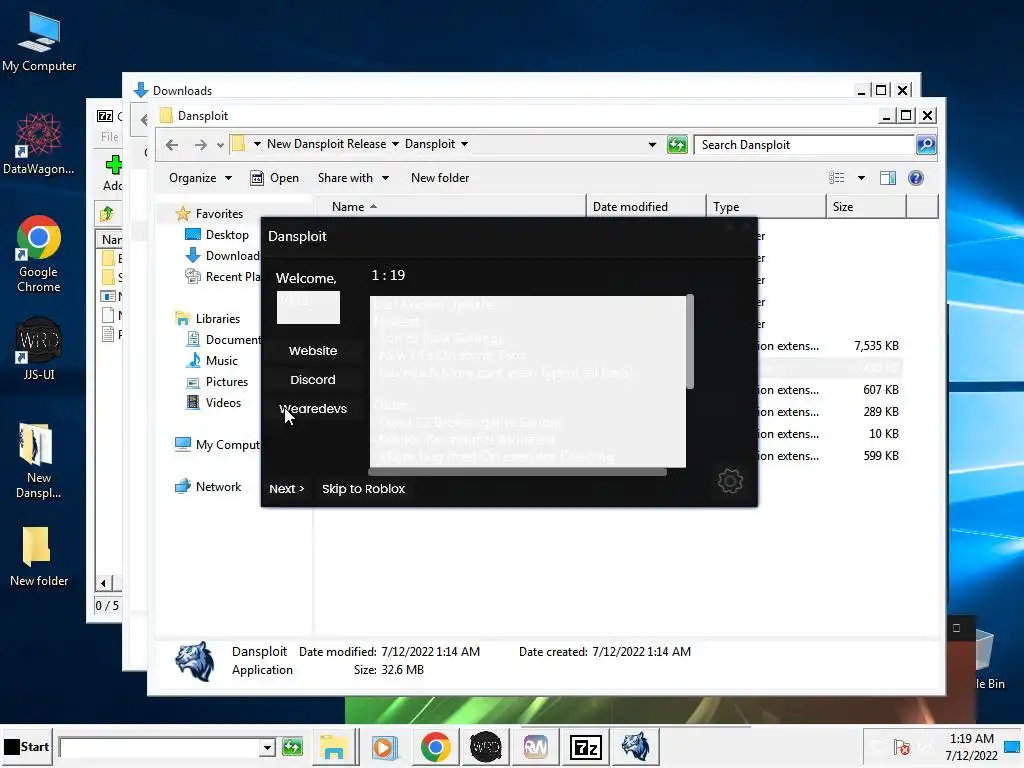1024x768 pixels.
Task: Click the green refresh icon in address bar
Action: click(677, 144)
